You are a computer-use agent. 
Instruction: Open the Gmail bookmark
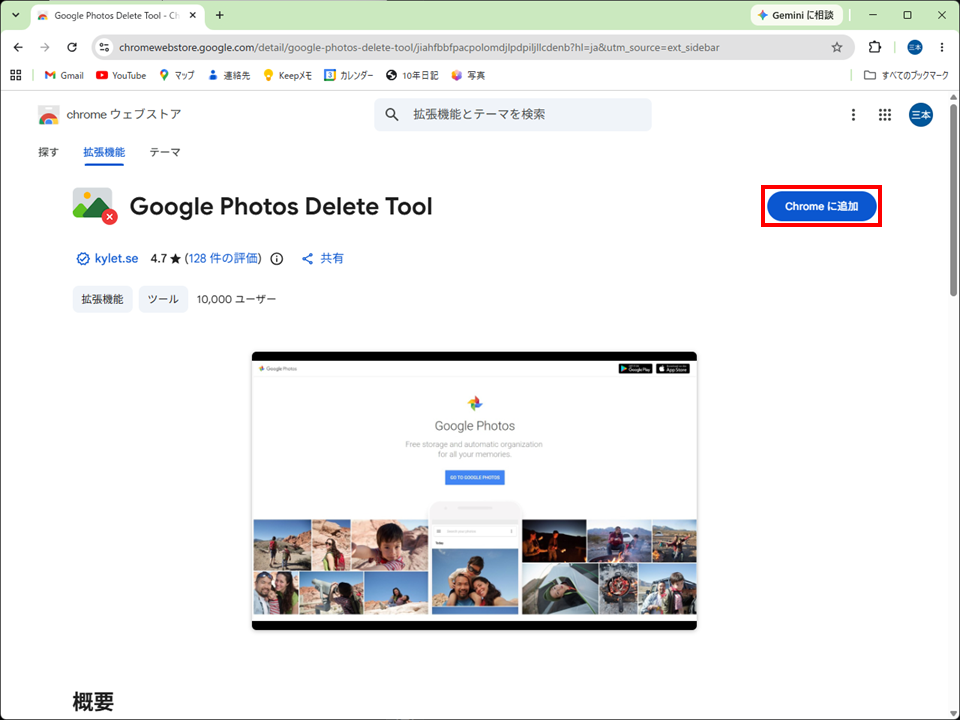click(64, 75)
